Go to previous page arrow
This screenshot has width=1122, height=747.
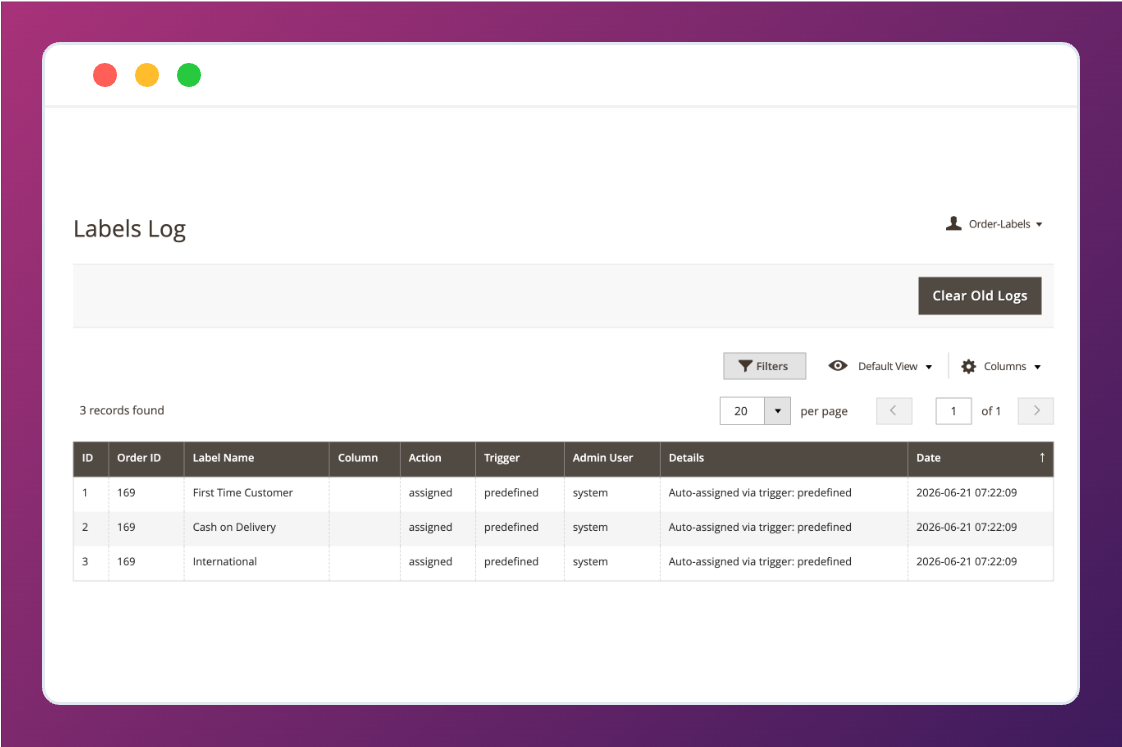pos(894,411)
